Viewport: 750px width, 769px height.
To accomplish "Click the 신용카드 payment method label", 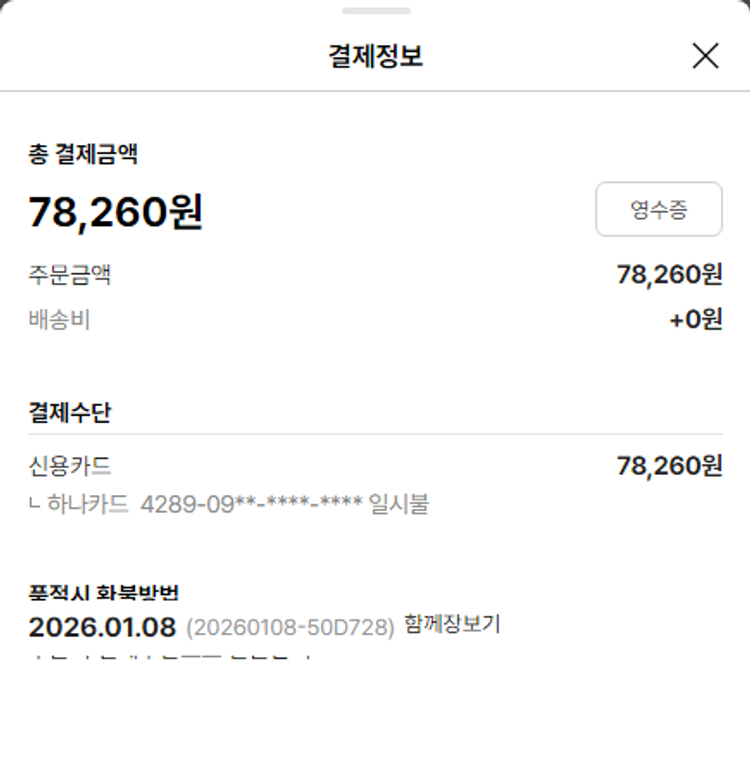I will pyautogui.click(x=69, y=466).
